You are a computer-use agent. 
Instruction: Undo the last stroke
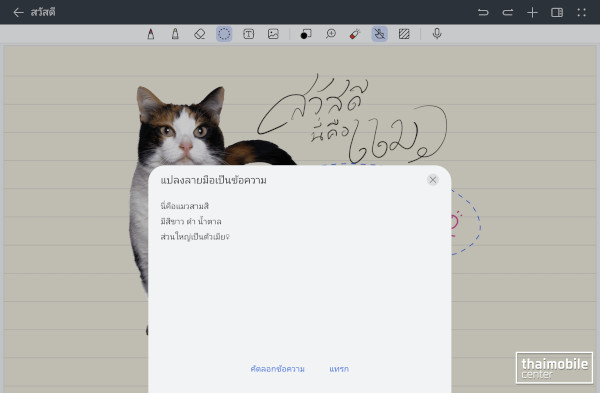[x=483, y=13]
